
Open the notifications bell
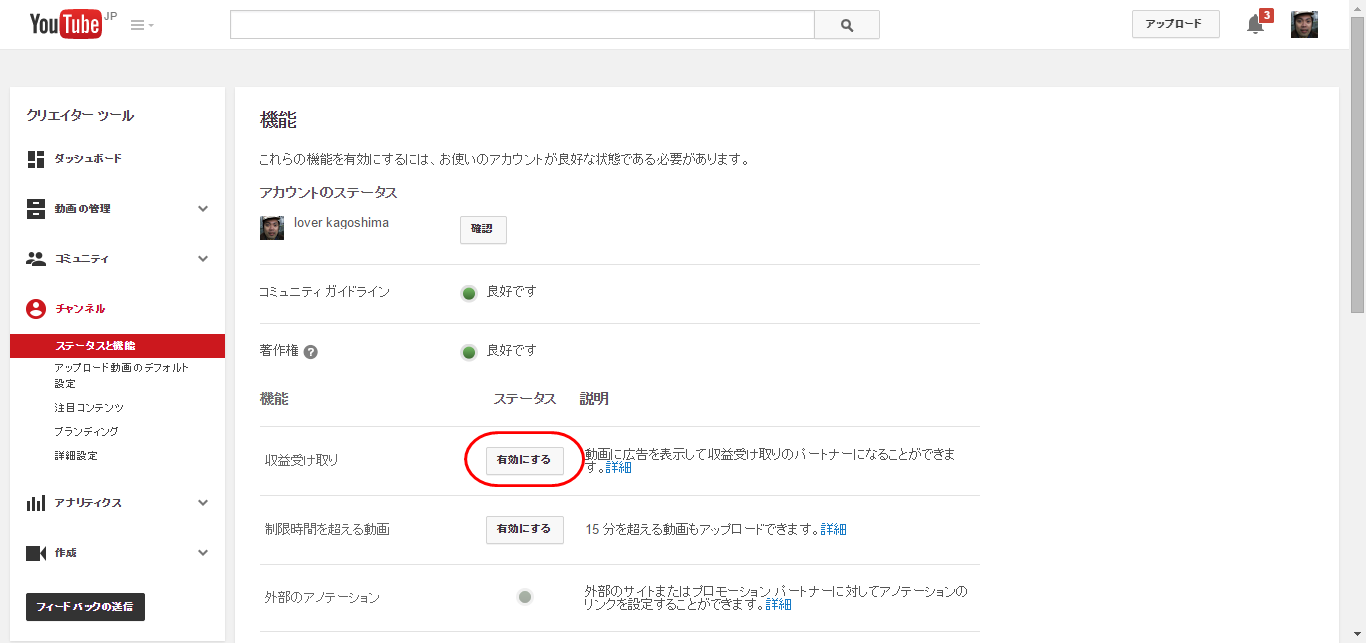pos(1255,25)
